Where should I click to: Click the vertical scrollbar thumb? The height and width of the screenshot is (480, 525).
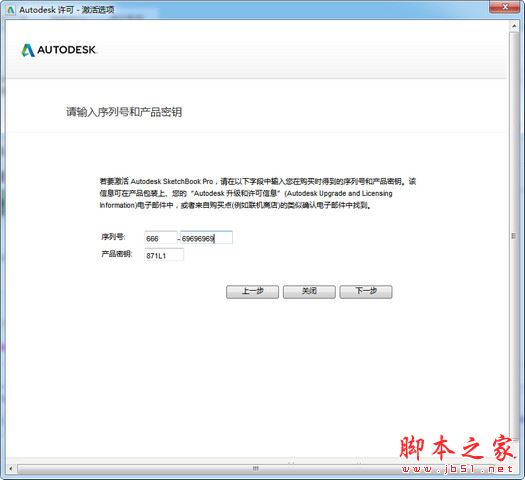click(514, 236)
